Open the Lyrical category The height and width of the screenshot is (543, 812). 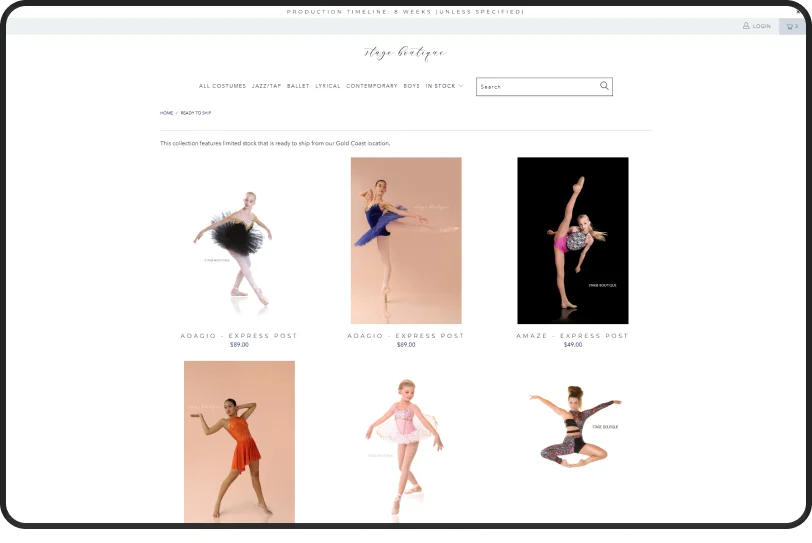(x=328, y=86)
